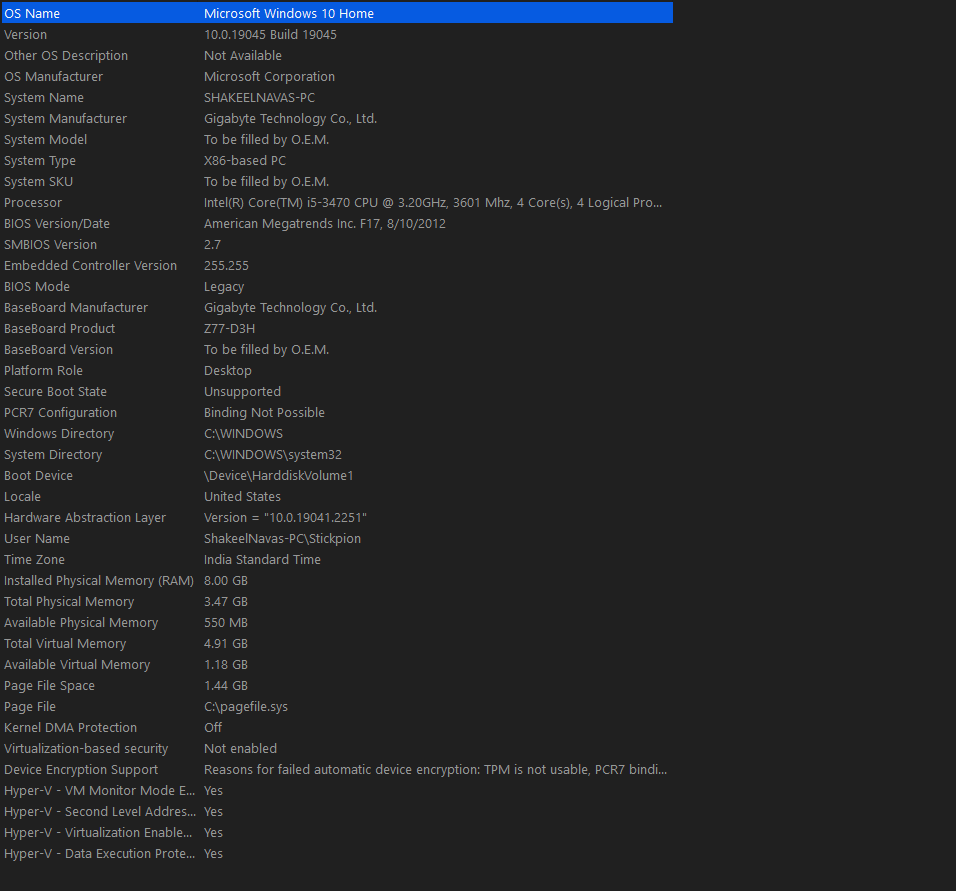Select the Hyper-V Virtualization Enabled row
956x891 pixels.
(337, 832)
